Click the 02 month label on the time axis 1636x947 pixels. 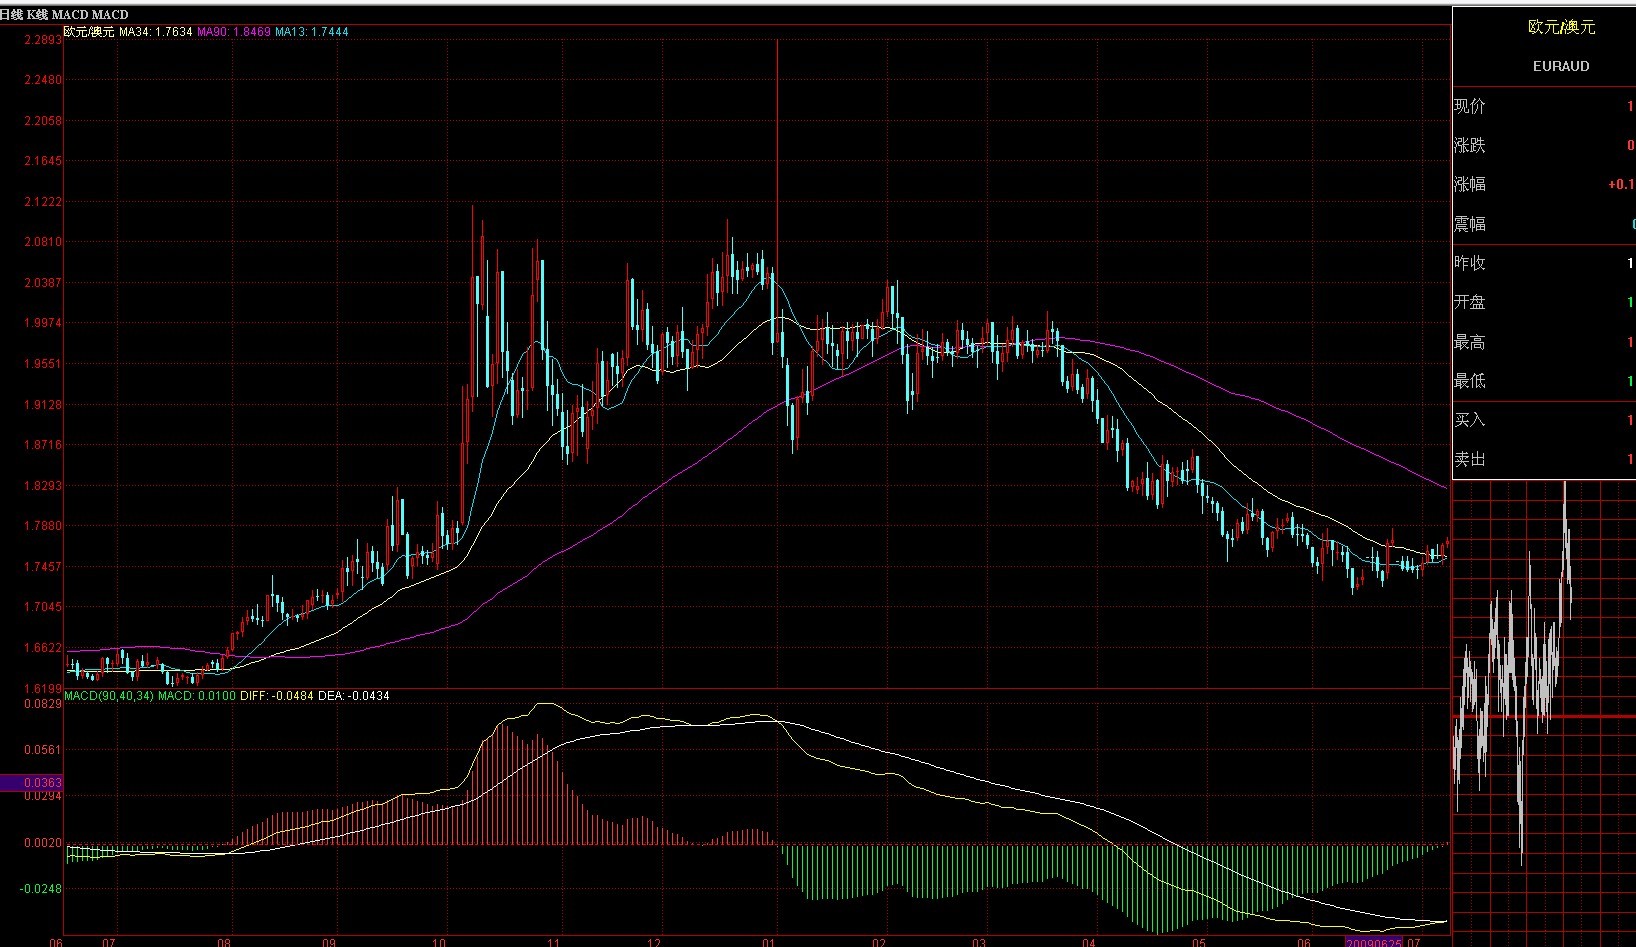(x=879, y=942)
